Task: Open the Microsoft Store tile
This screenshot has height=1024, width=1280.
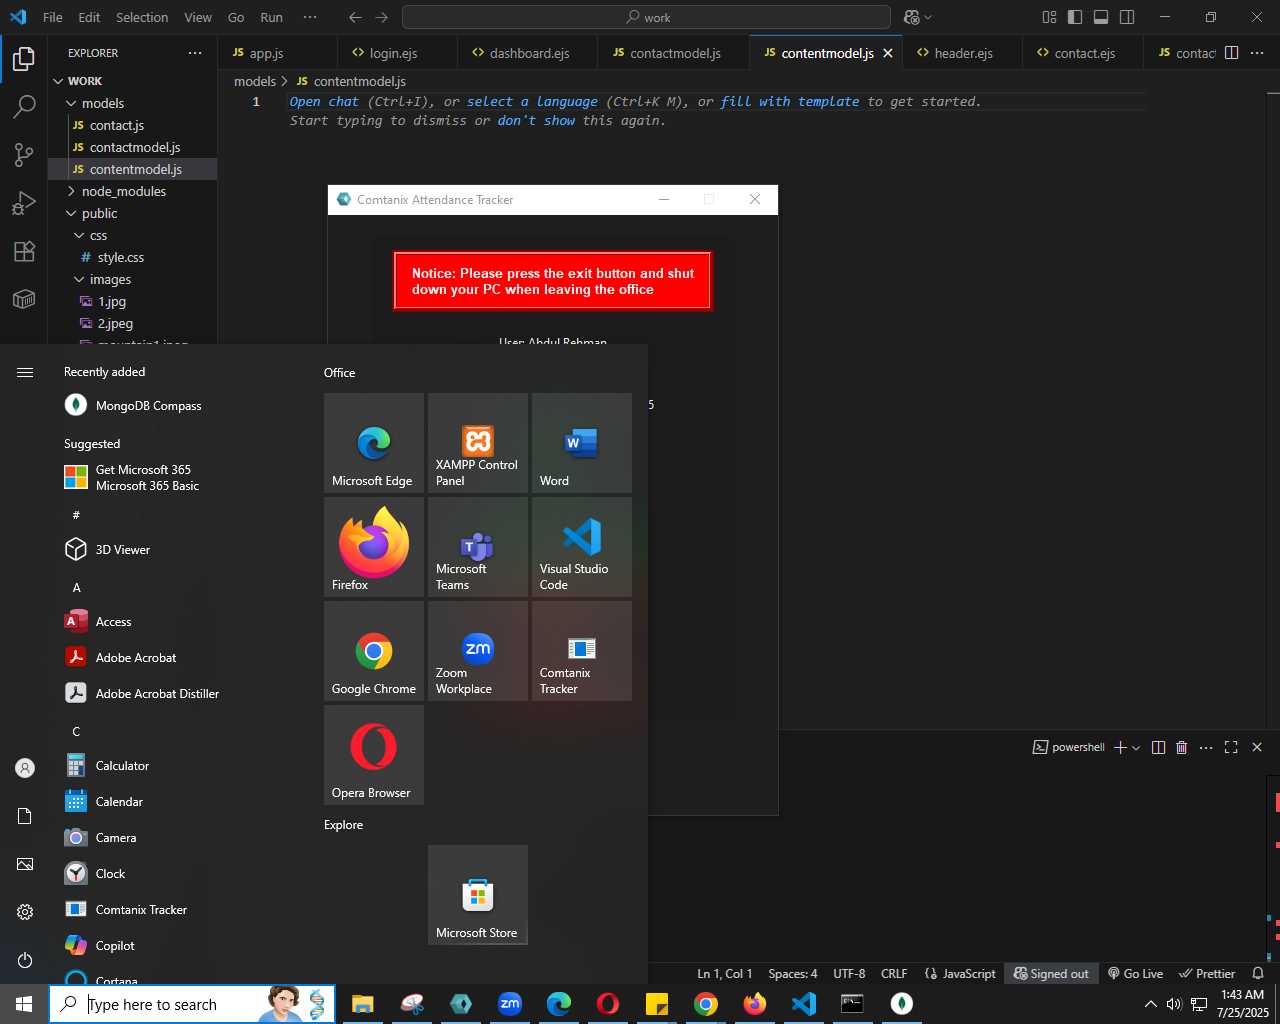Action: coord(478,895)
